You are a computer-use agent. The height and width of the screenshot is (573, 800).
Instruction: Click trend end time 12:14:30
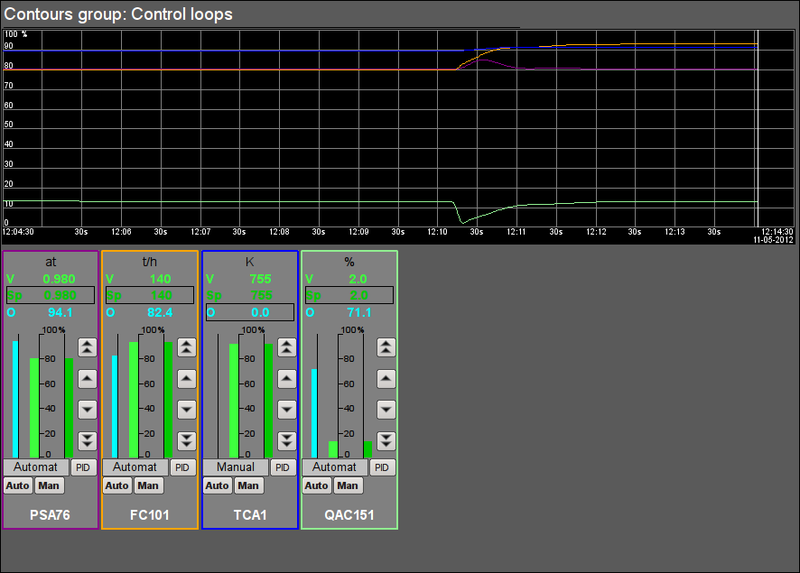click(x=777, y=232)
